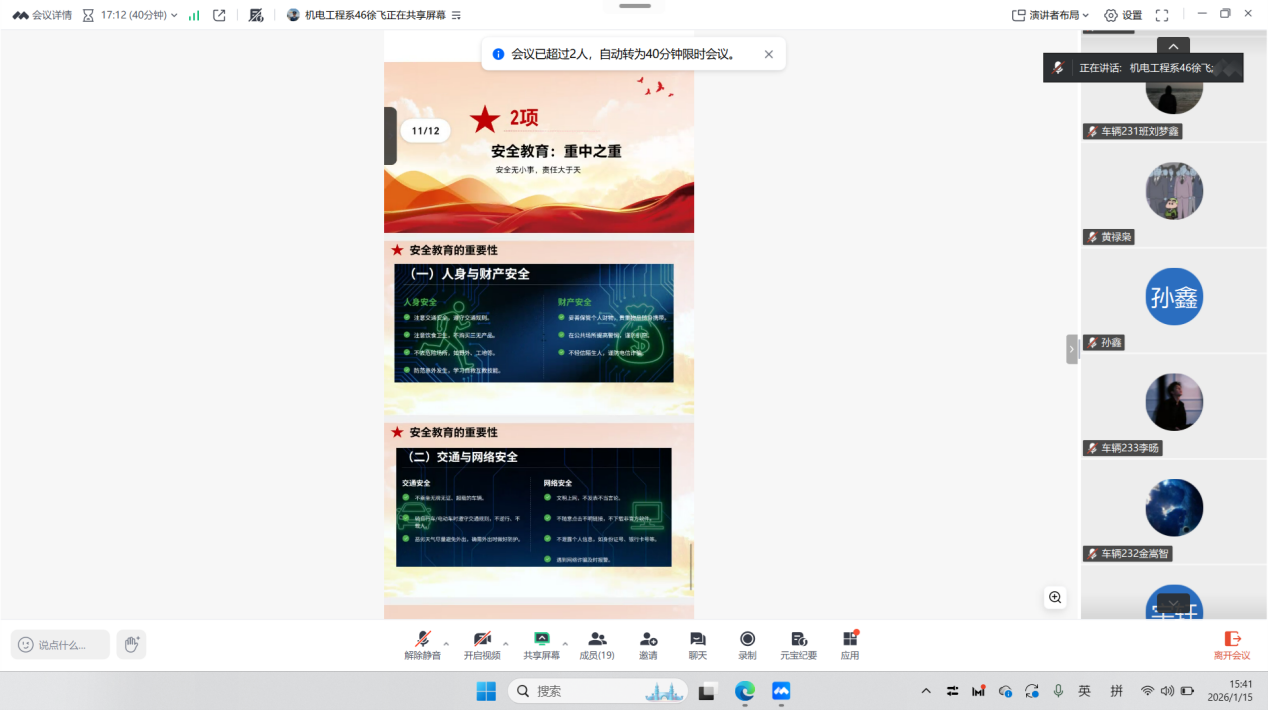
Task: Open 元宝纪要 meeting notes
Action: point(798,640)
